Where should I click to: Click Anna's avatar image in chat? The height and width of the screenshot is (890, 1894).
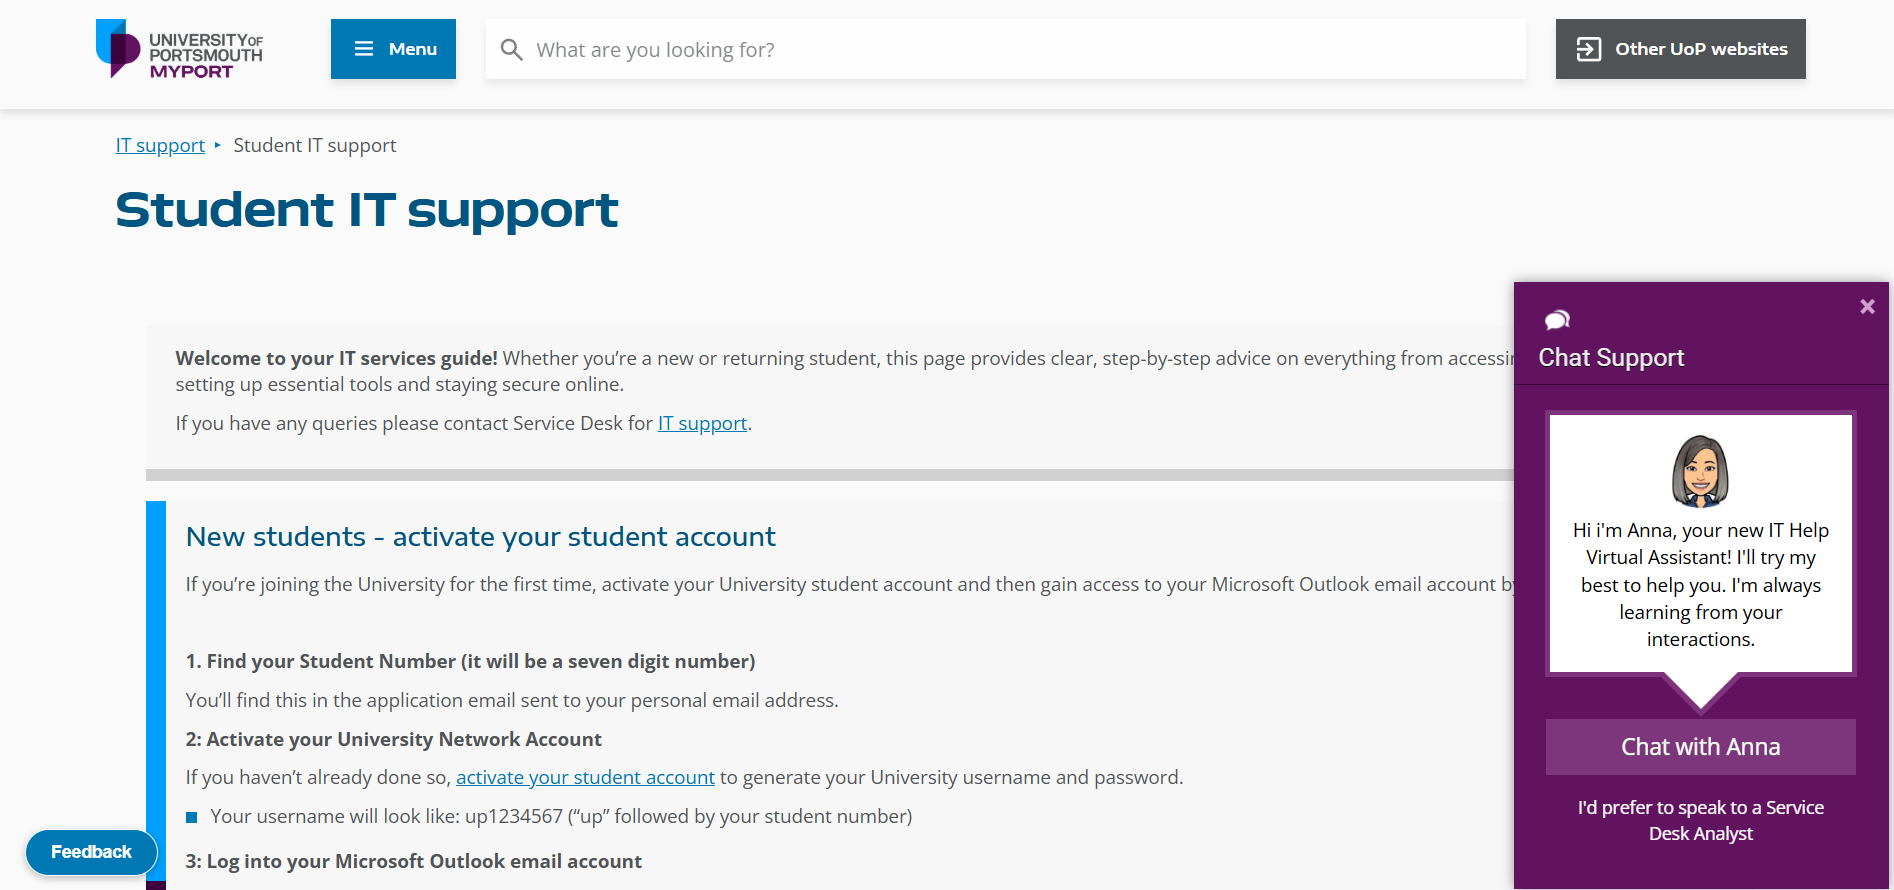tap(1700, 471)
